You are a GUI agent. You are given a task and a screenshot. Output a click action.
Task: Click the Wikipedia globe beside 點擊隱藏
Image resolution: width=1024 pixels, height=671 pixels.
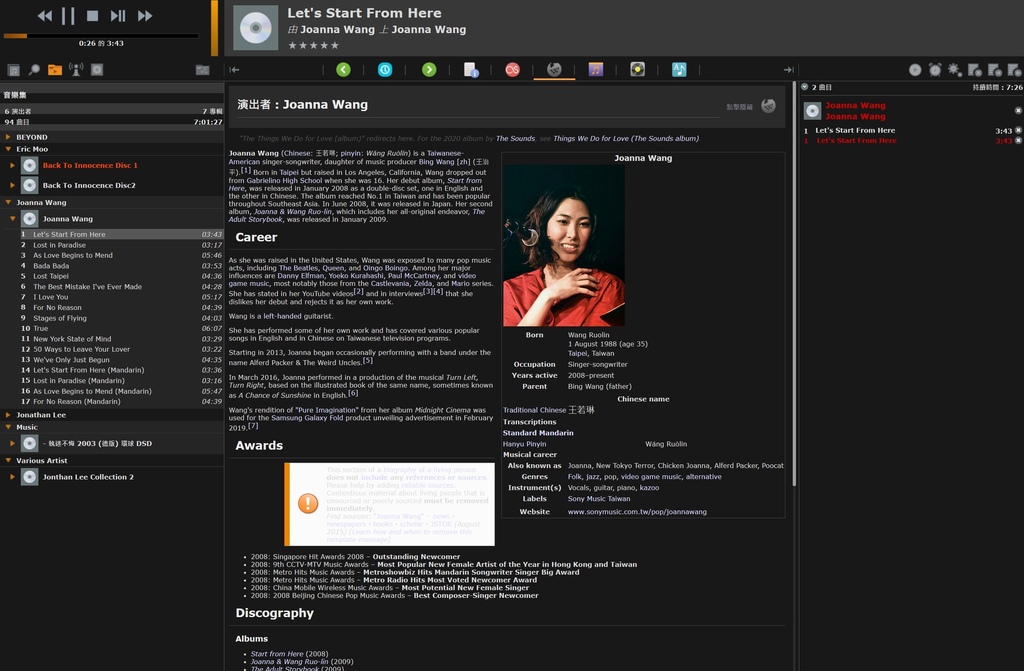pyautogui.click(x=769, y=106)
